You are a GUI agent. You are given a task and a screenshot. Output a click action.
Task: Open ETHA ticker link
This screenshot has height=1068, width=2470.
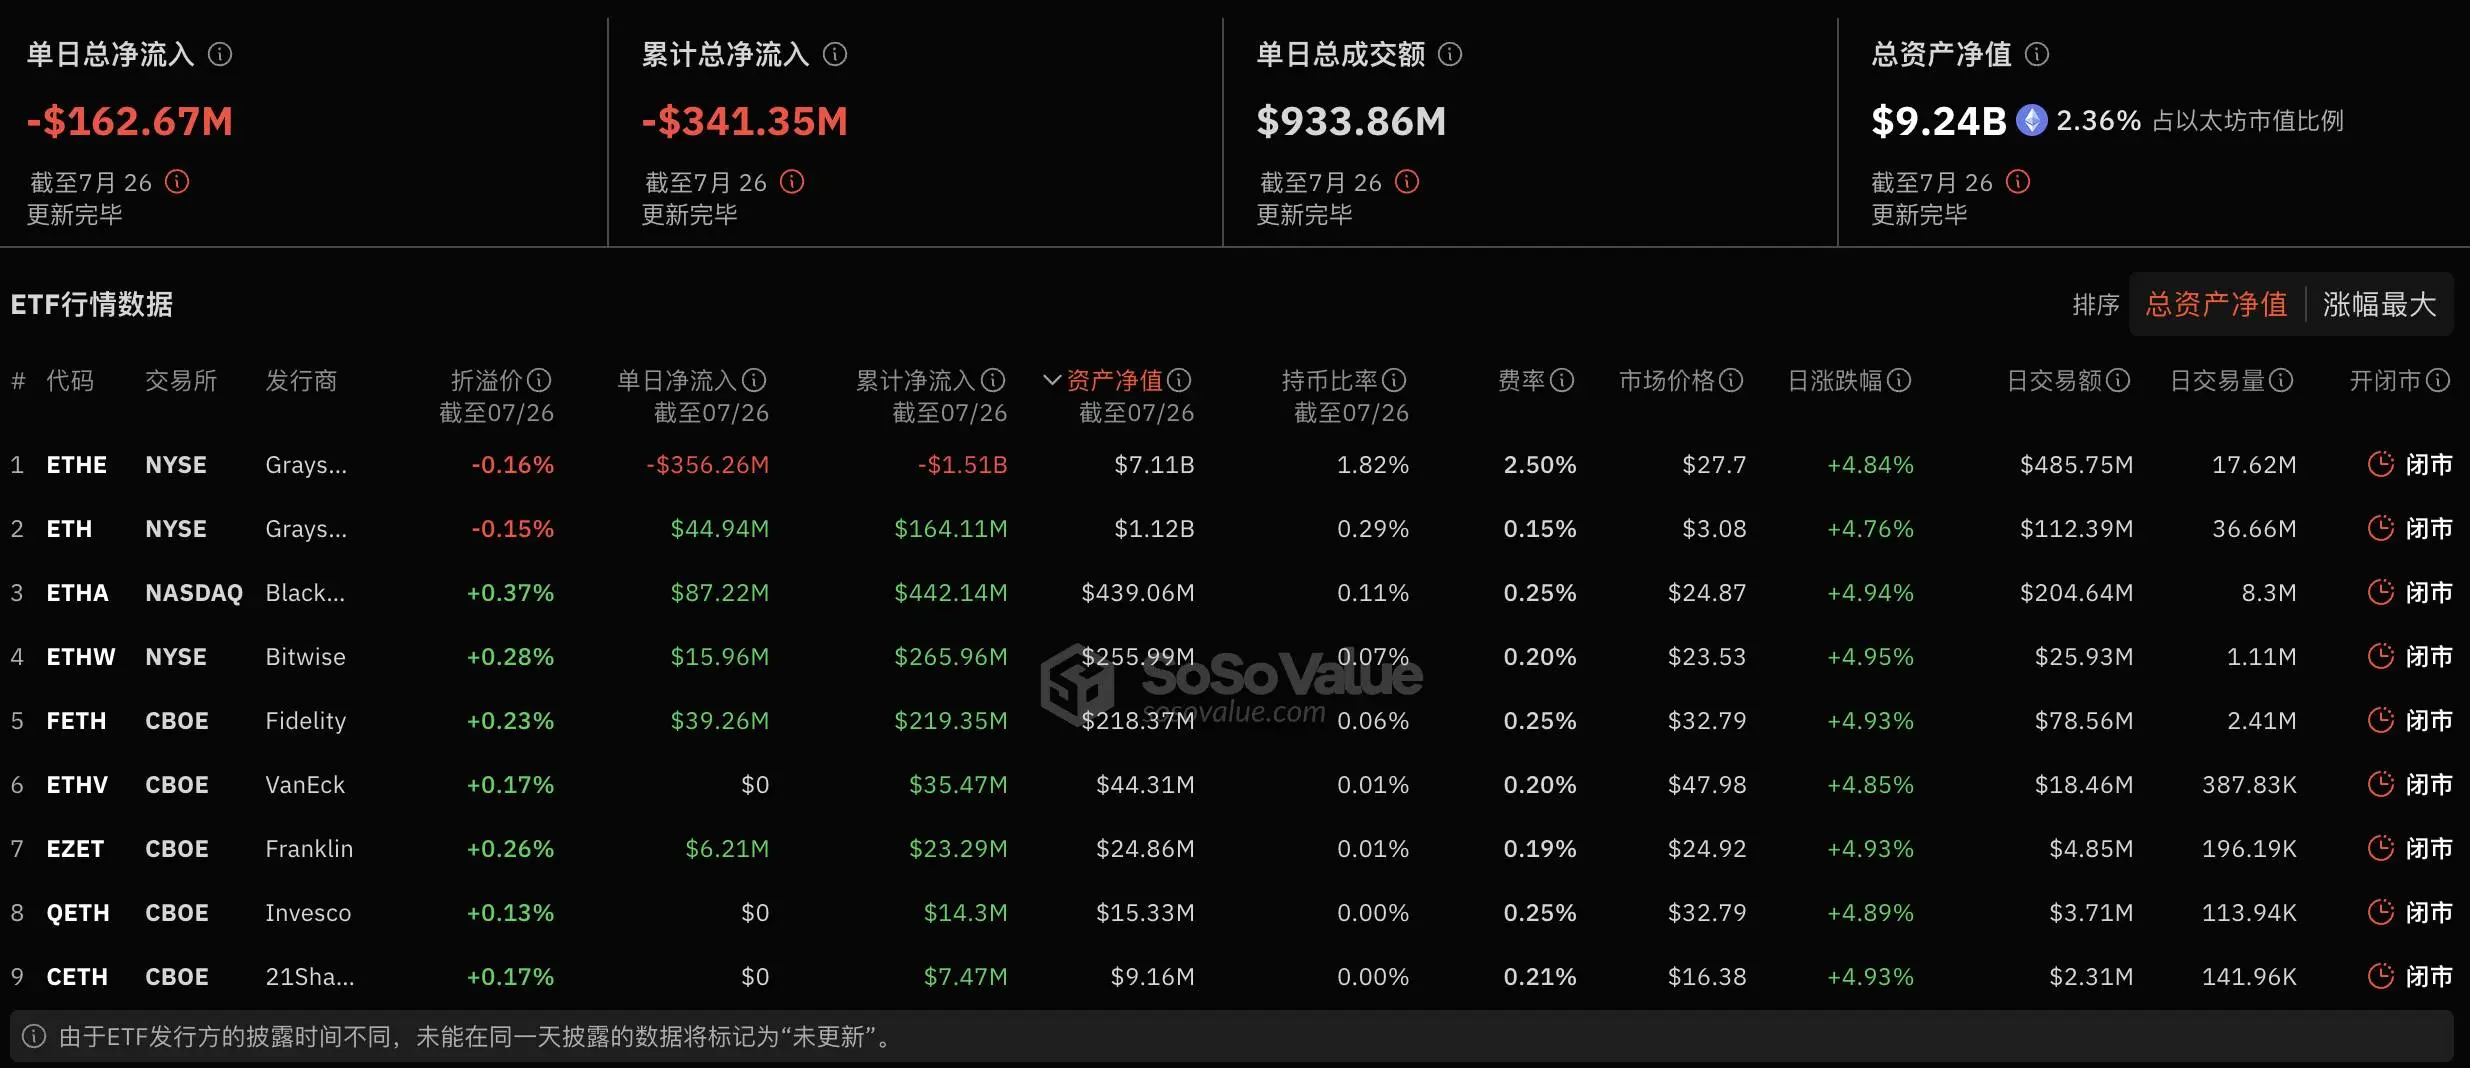click(77, 593)
